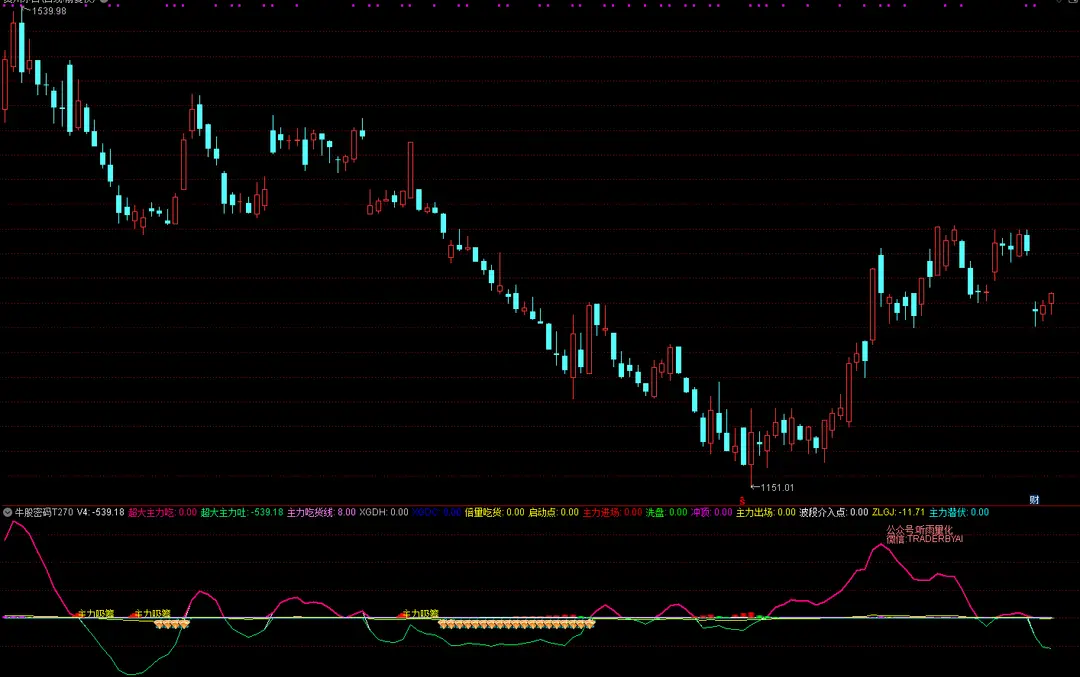Click the red S marker below the 1151.01 low
Screen dimensions: 1080x677
pyautogui.click(x=742, y=501)
